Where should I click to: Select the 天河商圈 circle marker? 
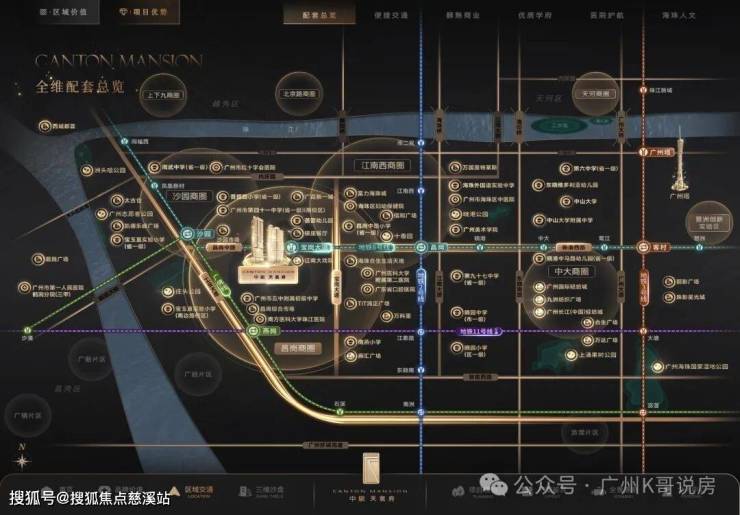tap(598, 94)
